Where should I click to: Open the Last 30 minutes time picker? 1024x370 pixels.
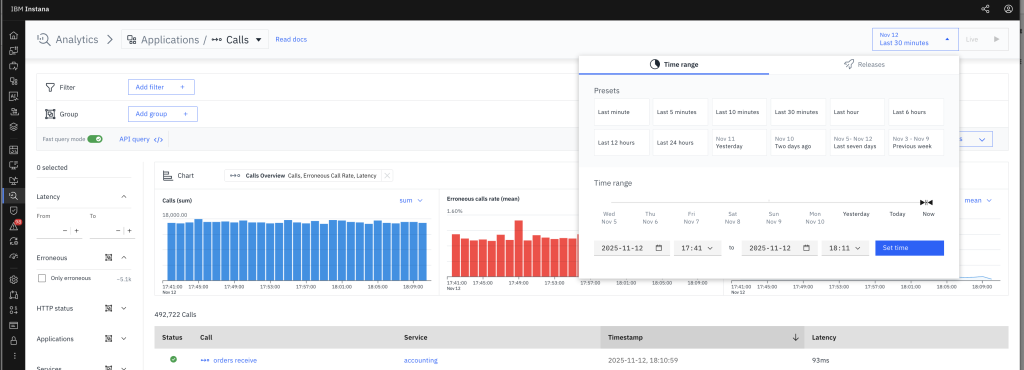(915, 39)
